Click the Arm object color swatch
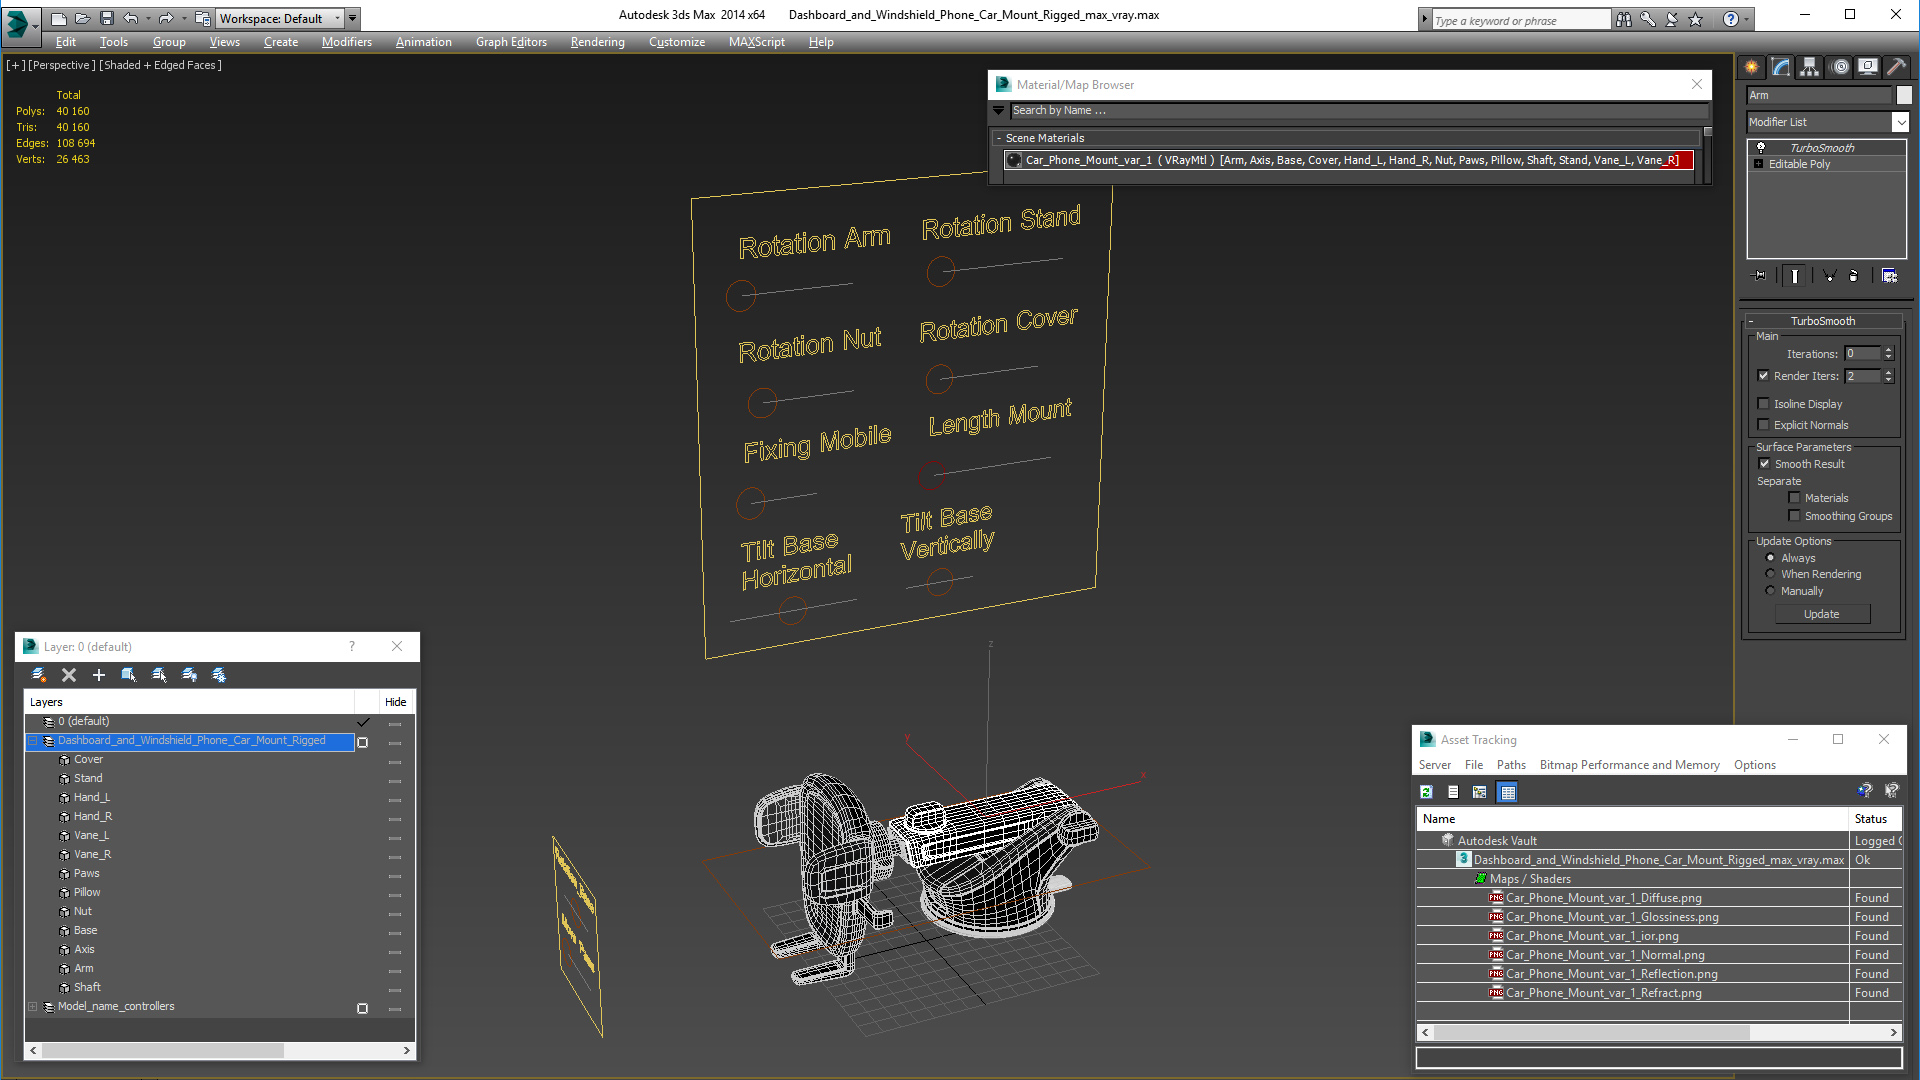This screenshot has height=1080, width=1920. 1904,95
